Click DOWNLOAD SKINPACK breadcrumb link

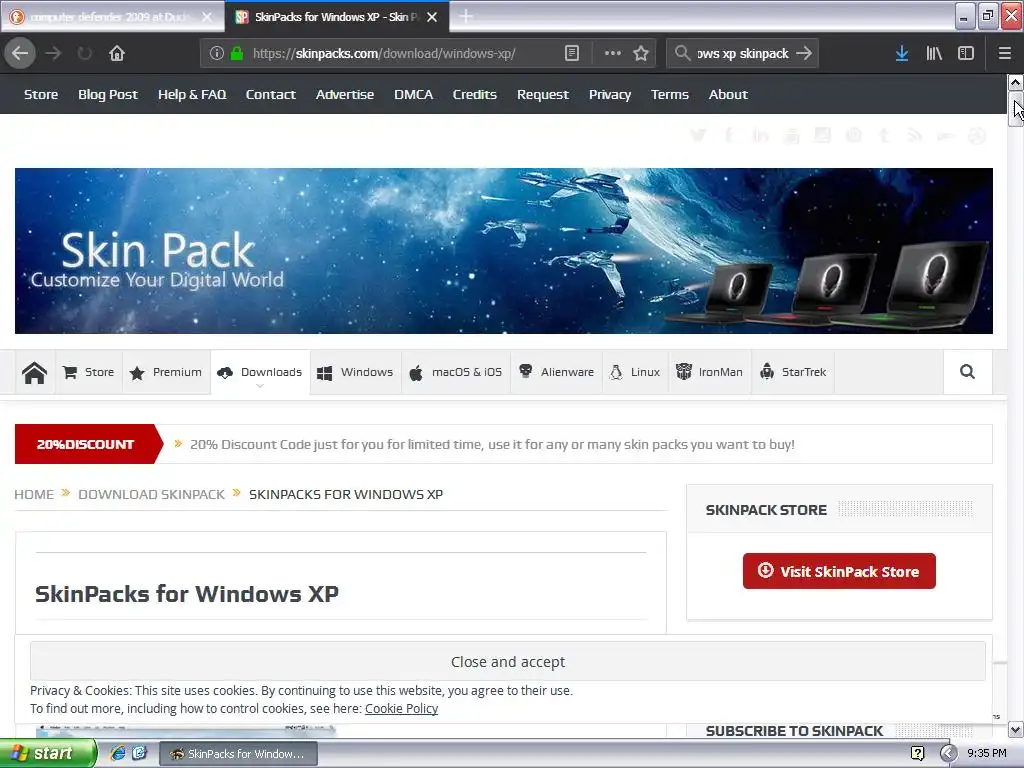coord(152,494)
